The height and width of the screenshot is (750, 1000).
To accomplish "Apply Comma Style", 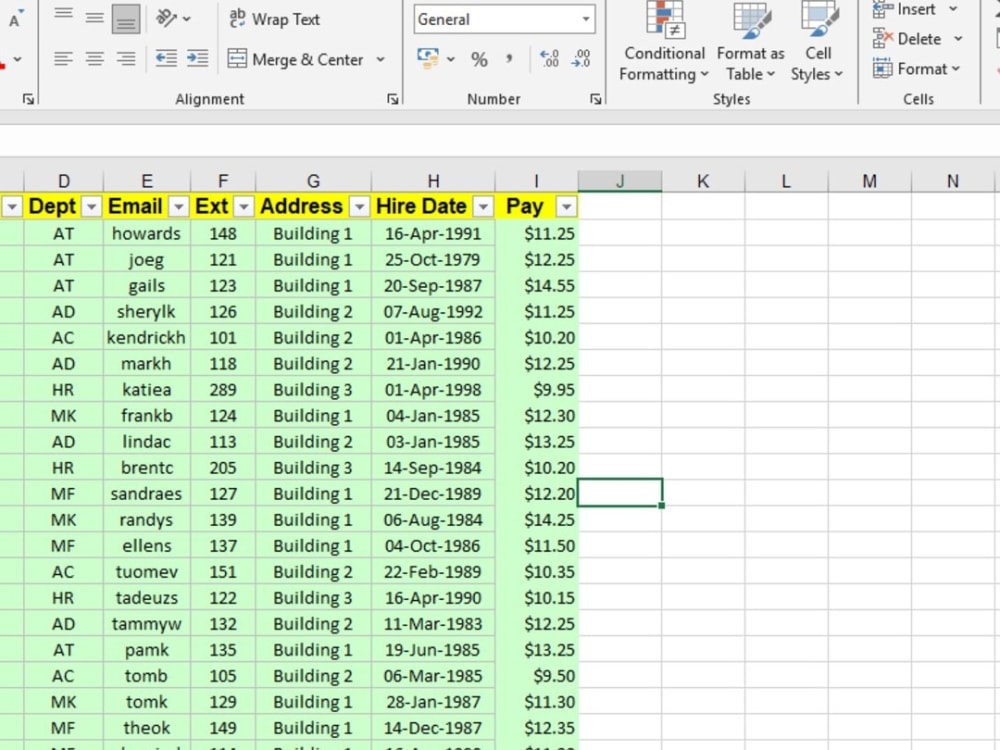I will click(x=509, y=59).
